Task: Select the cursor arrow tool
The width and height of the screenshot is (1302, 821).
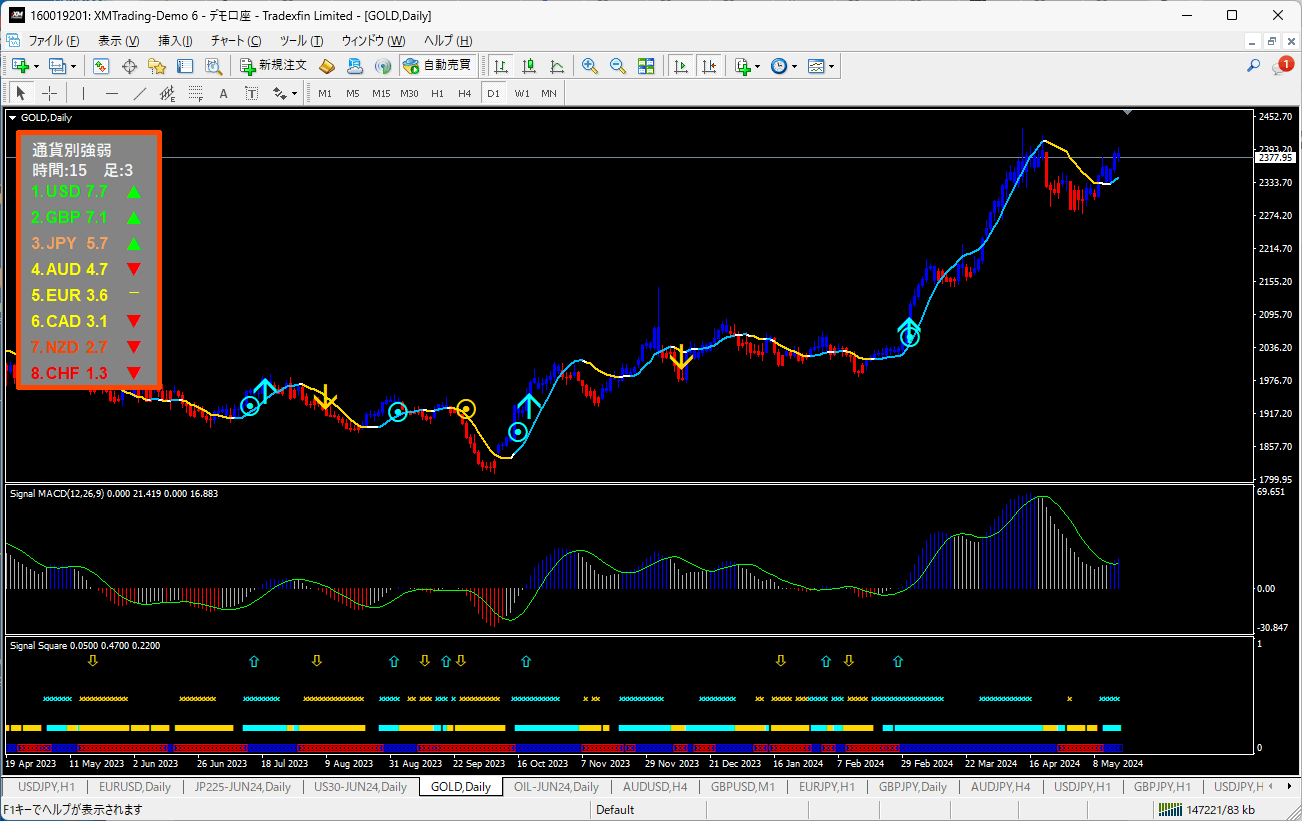Action: pyautogui.click(x=21, y=93)
